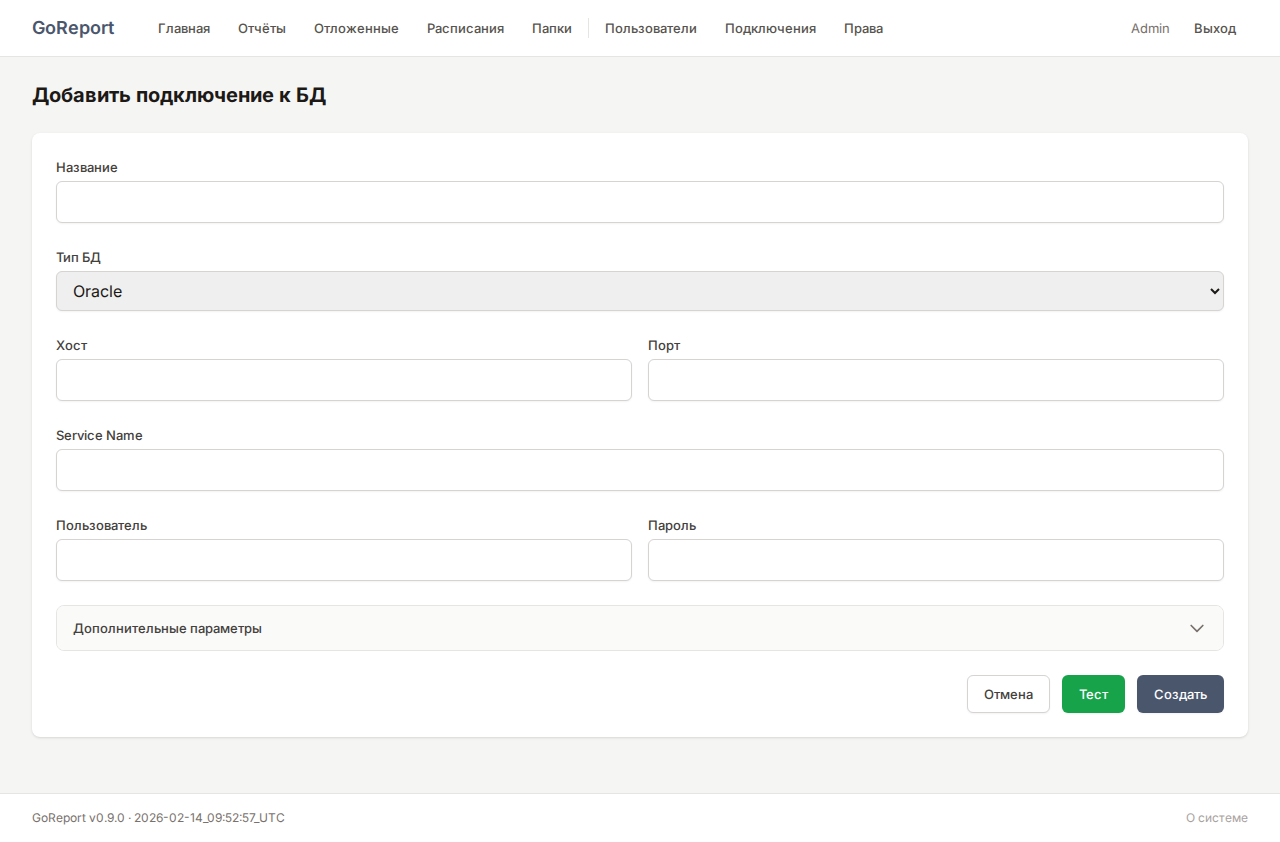Focus the Service Name field
1280x842 pixels.
tap(640, 470)
